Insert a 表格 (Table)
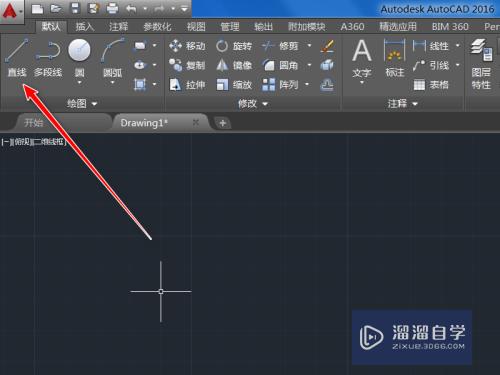Screen dimensions: 500x375 [x=431, y=85]
